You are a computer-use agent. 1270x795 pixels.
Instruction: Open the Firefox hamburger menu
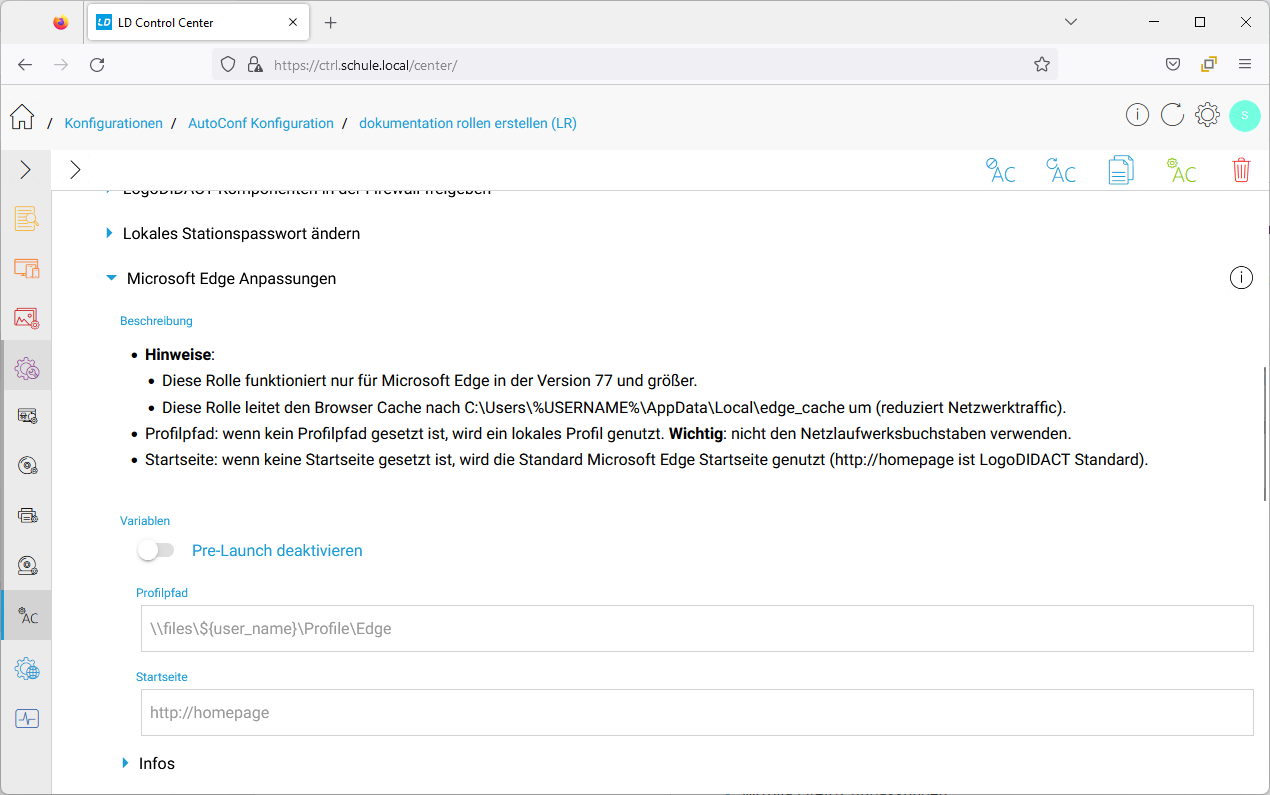1245,64
